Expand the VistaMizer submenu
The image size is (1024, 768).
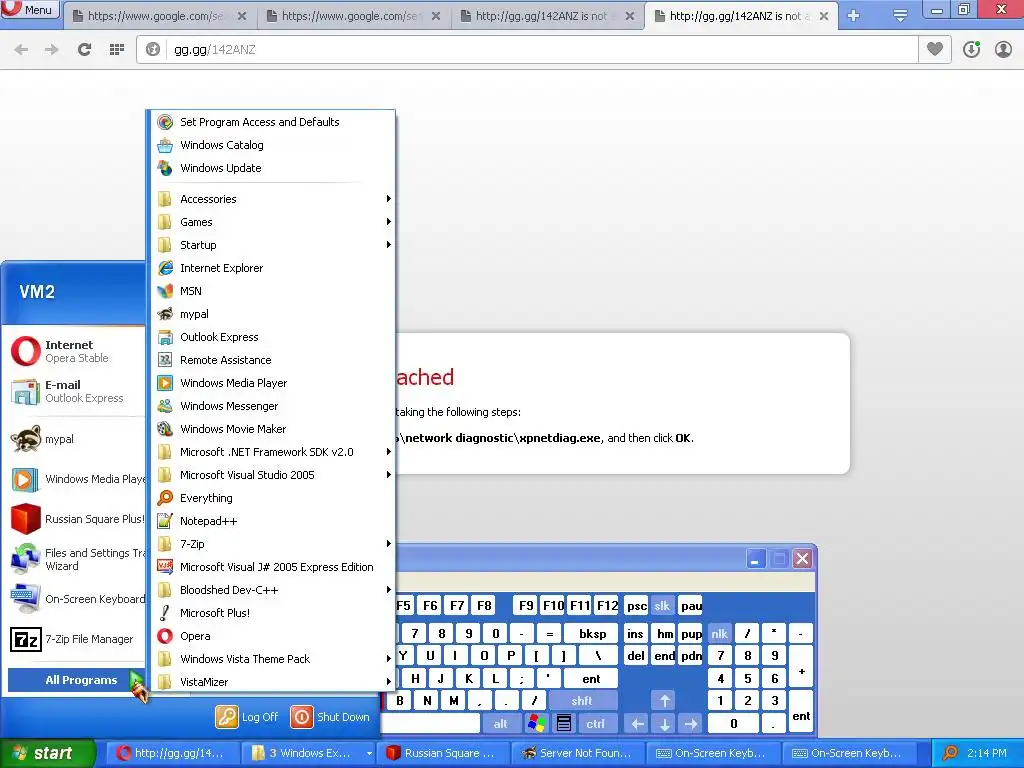(x=271, y=682)
